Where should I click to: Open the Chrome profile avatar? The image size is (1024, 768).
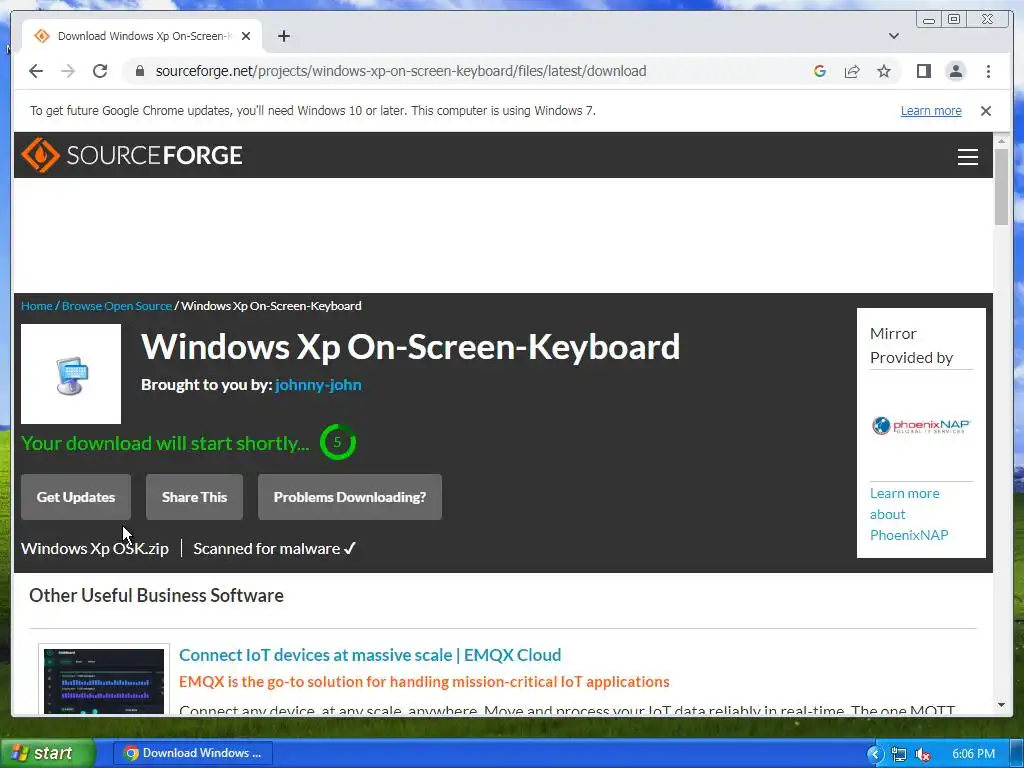click(x=955, y=71)
